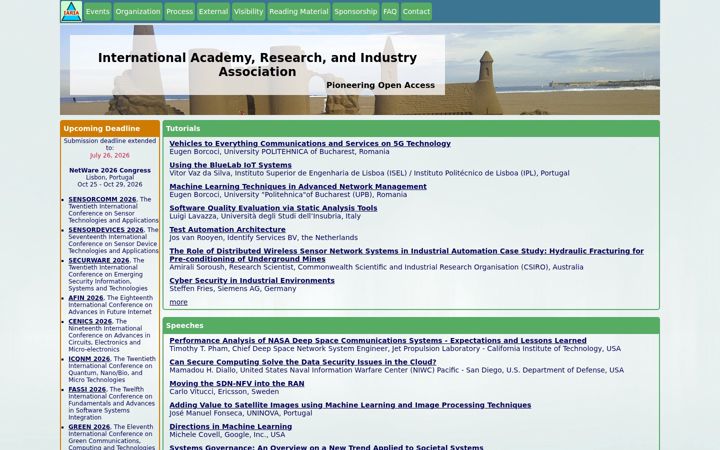Image resolution: width=720 pixels, height=450 pixels.
Task: Open the Contact menu item
Action: point(416,11)
